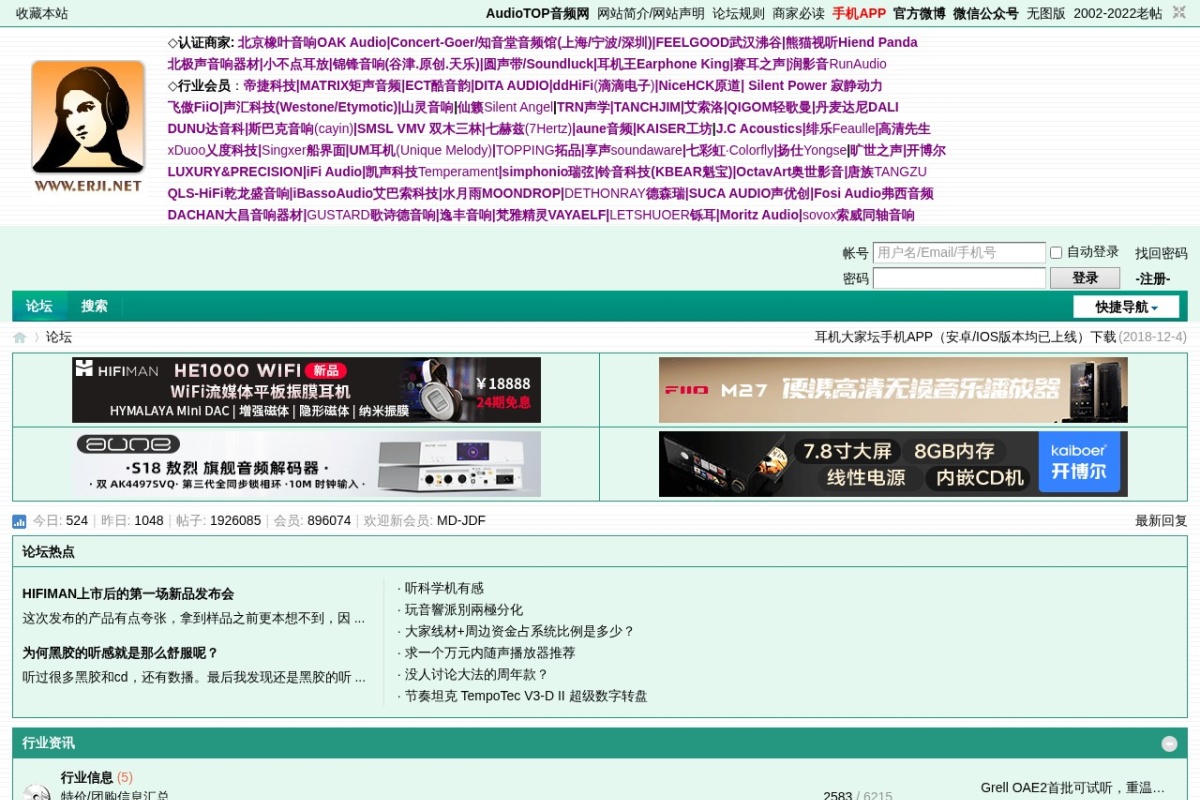The width and height of the screenshot is (1200, 800).
Task: Open thread 节奏坦克 TempoTec V3-D II 超级数字转盘
Action: click(x=526, y=696)
